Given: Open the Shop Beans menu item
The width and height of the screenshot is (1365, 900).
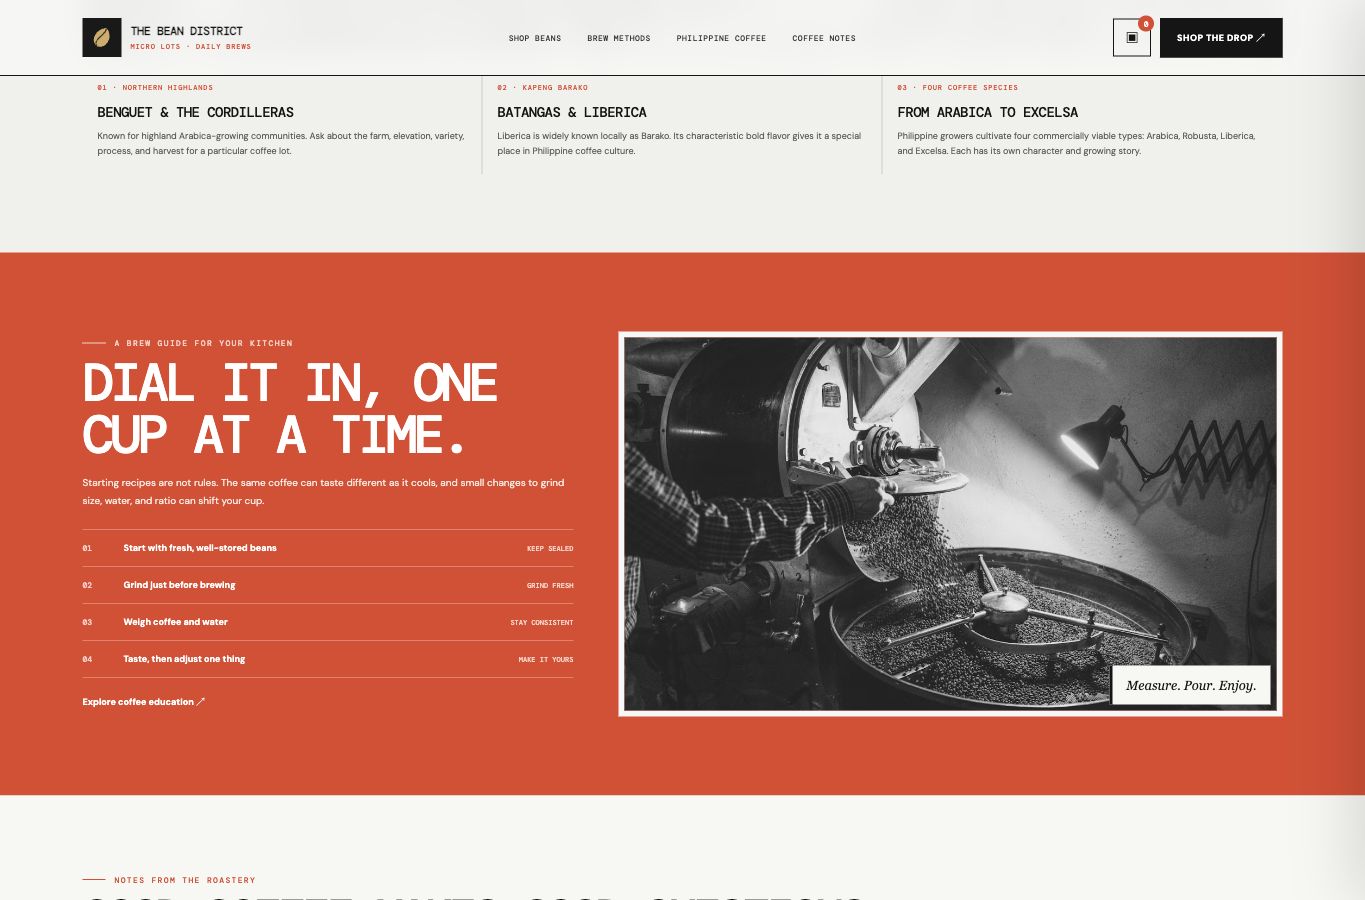Looking at the screenshot, I should pos(535,38).
